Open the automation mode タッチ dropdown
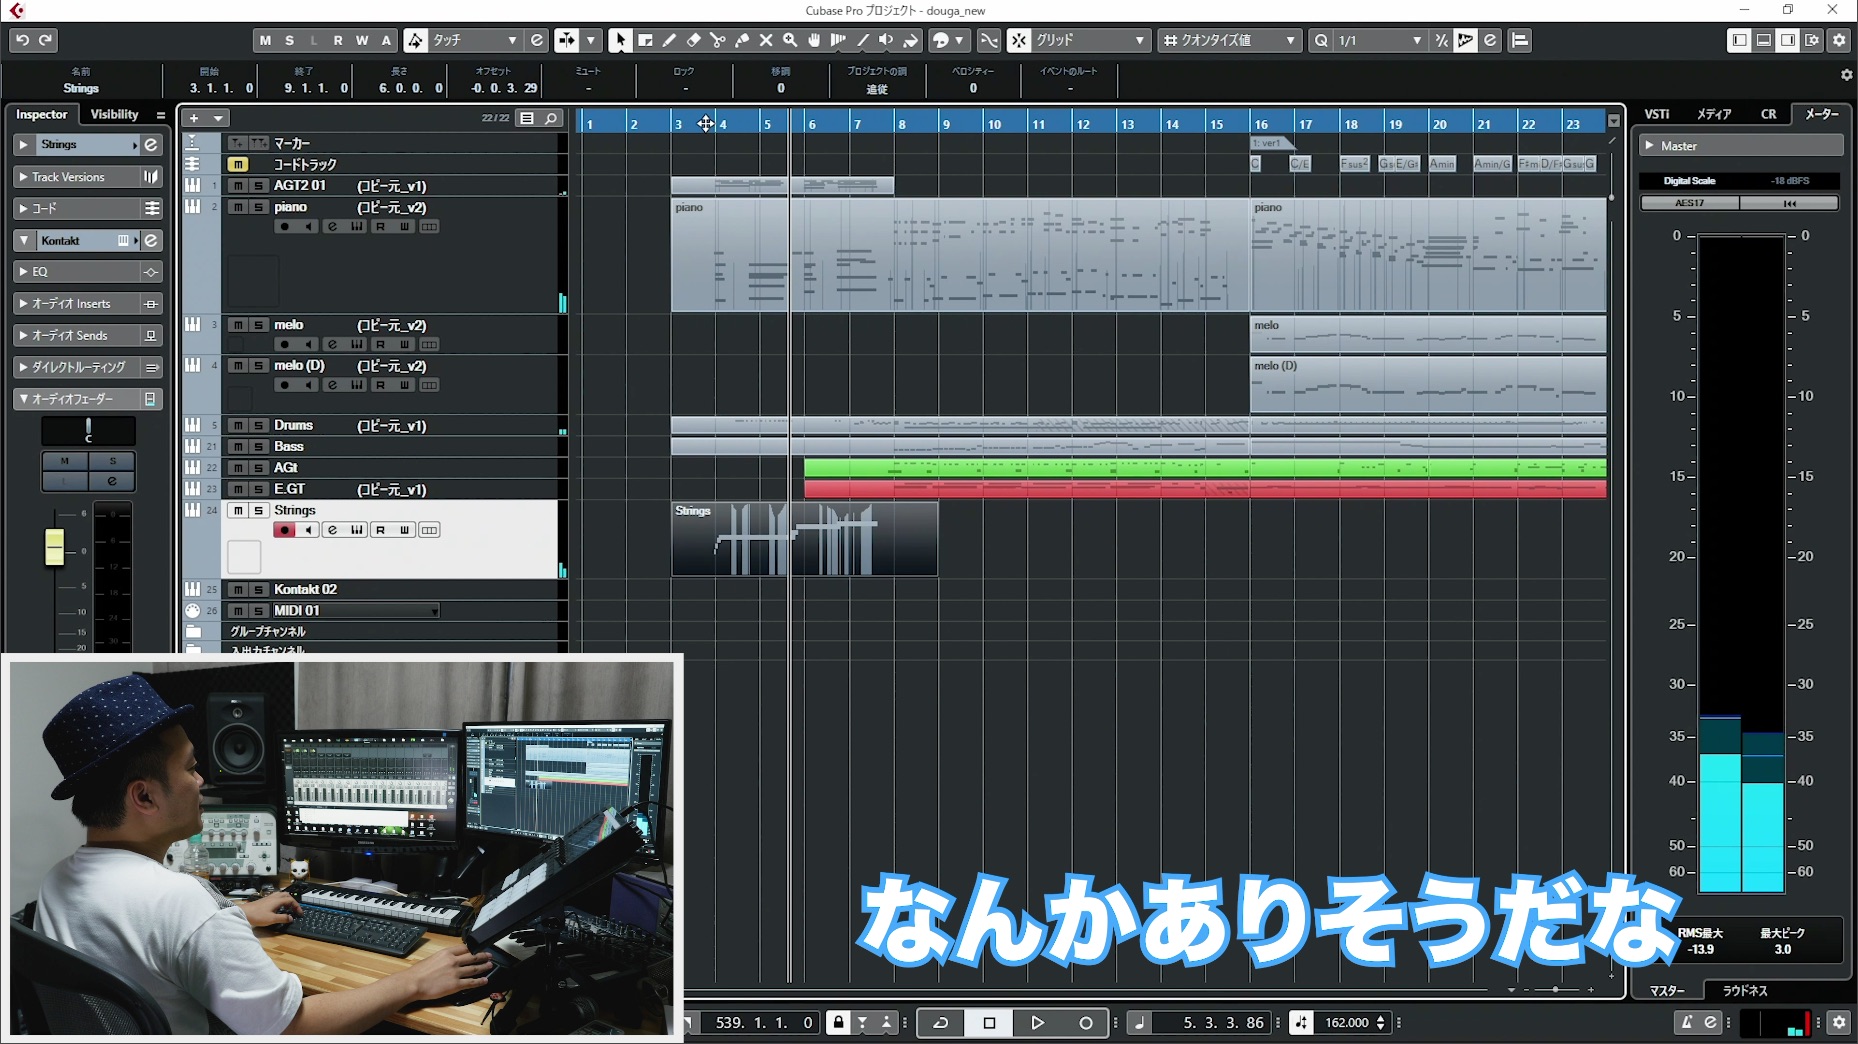Screen dimensions: 1858x1044 pyautogui.click(x=474, y=40)
